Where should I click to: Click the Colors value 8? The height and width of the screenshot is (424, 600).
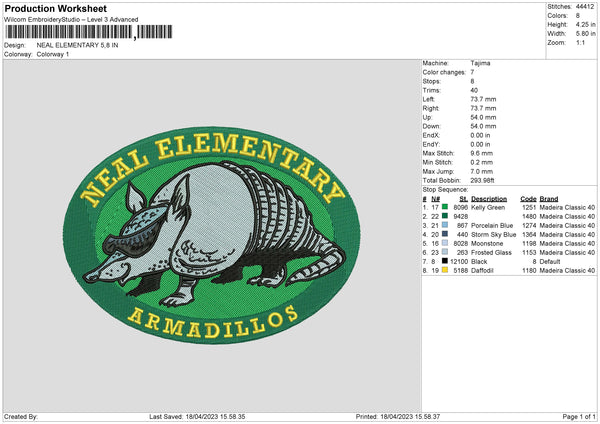click(578, 16)
